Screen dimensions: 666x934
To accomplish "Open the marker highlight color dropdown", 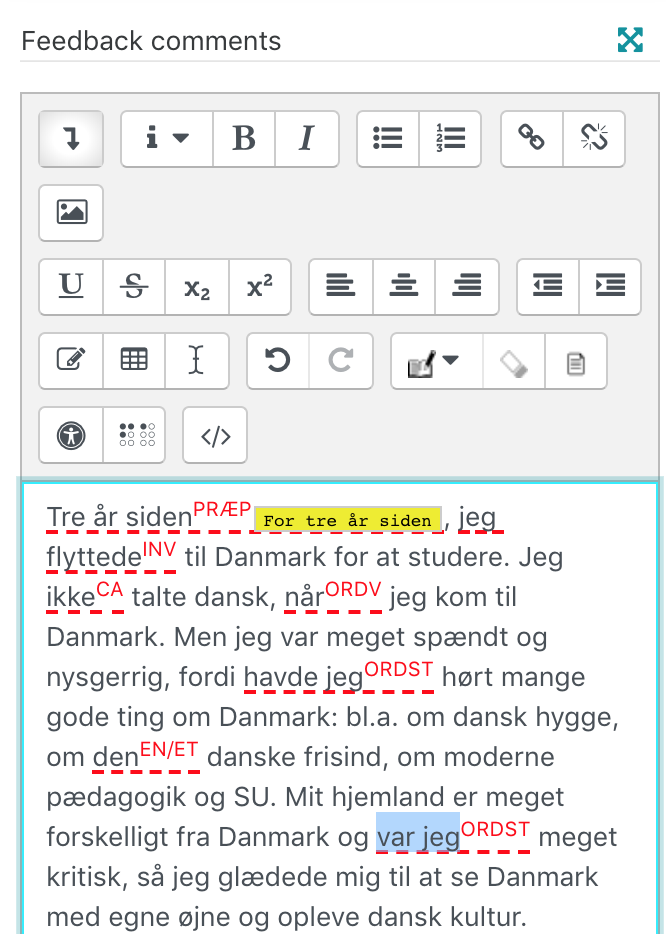I will [x=437, y=360].
